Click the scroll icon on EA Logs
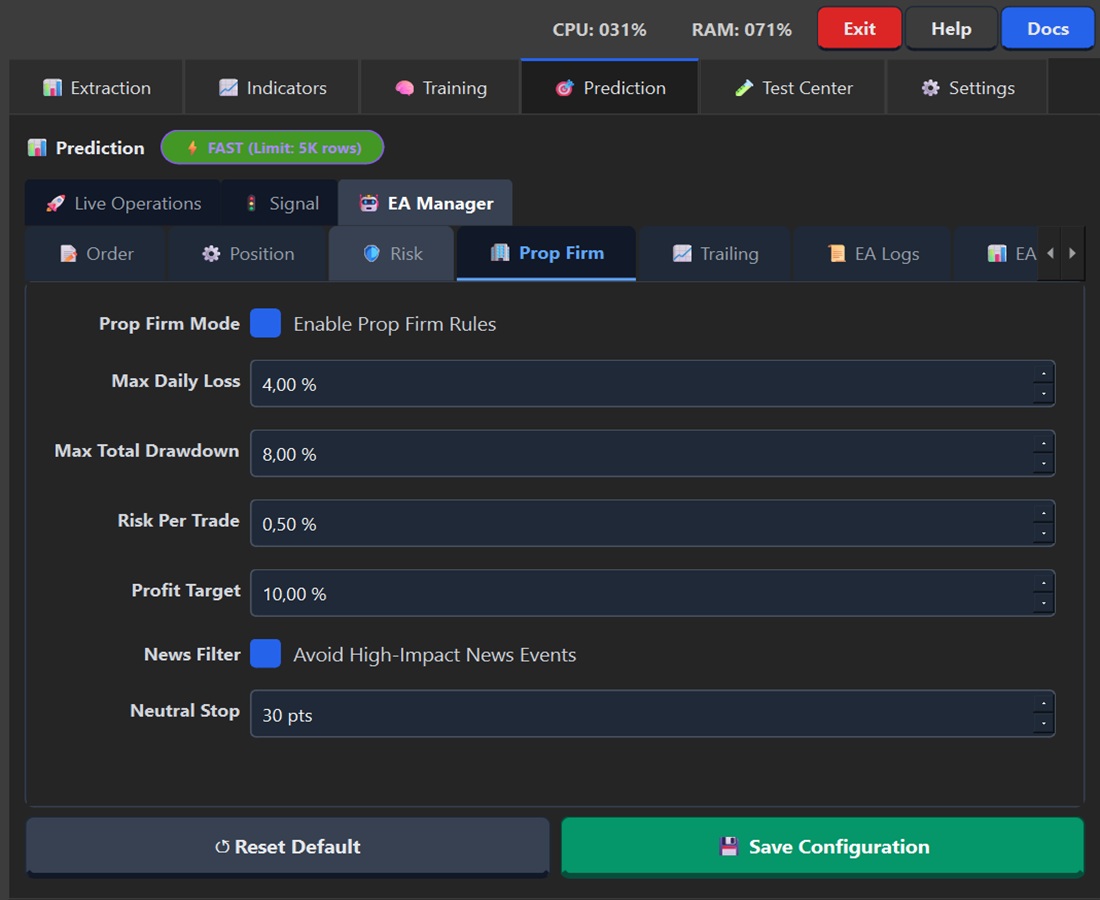Screen dimensions: 1100x900 (836, 254)
